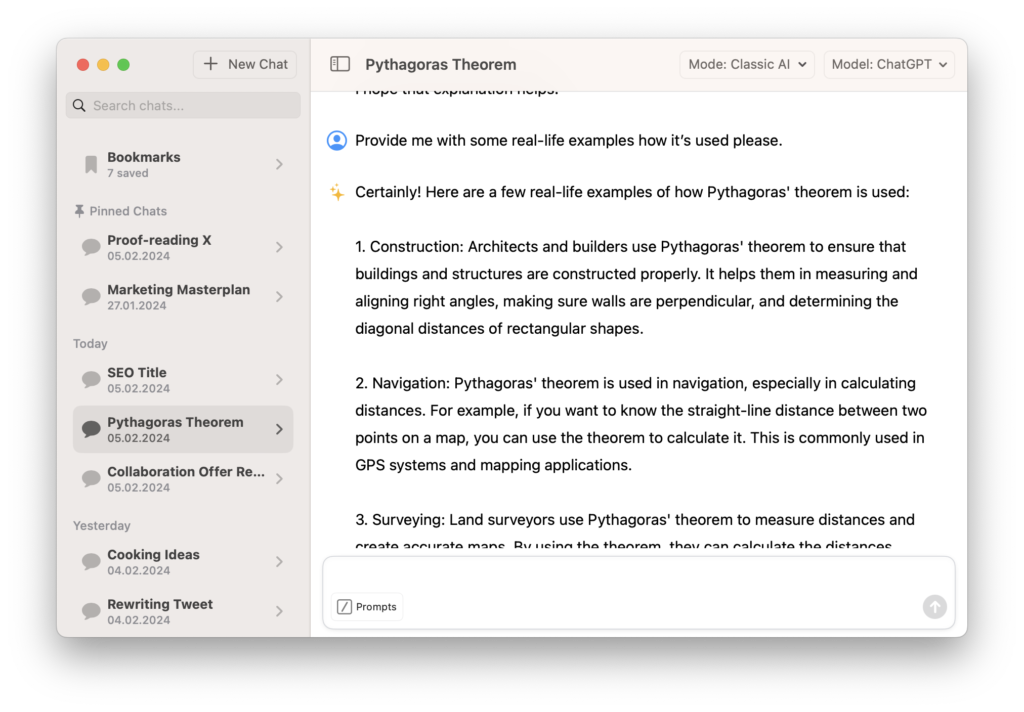Toggle the sidebar panel icon
Viewport: 1024px width, 712px height.
pyautogui.click(x=340, y=64)
